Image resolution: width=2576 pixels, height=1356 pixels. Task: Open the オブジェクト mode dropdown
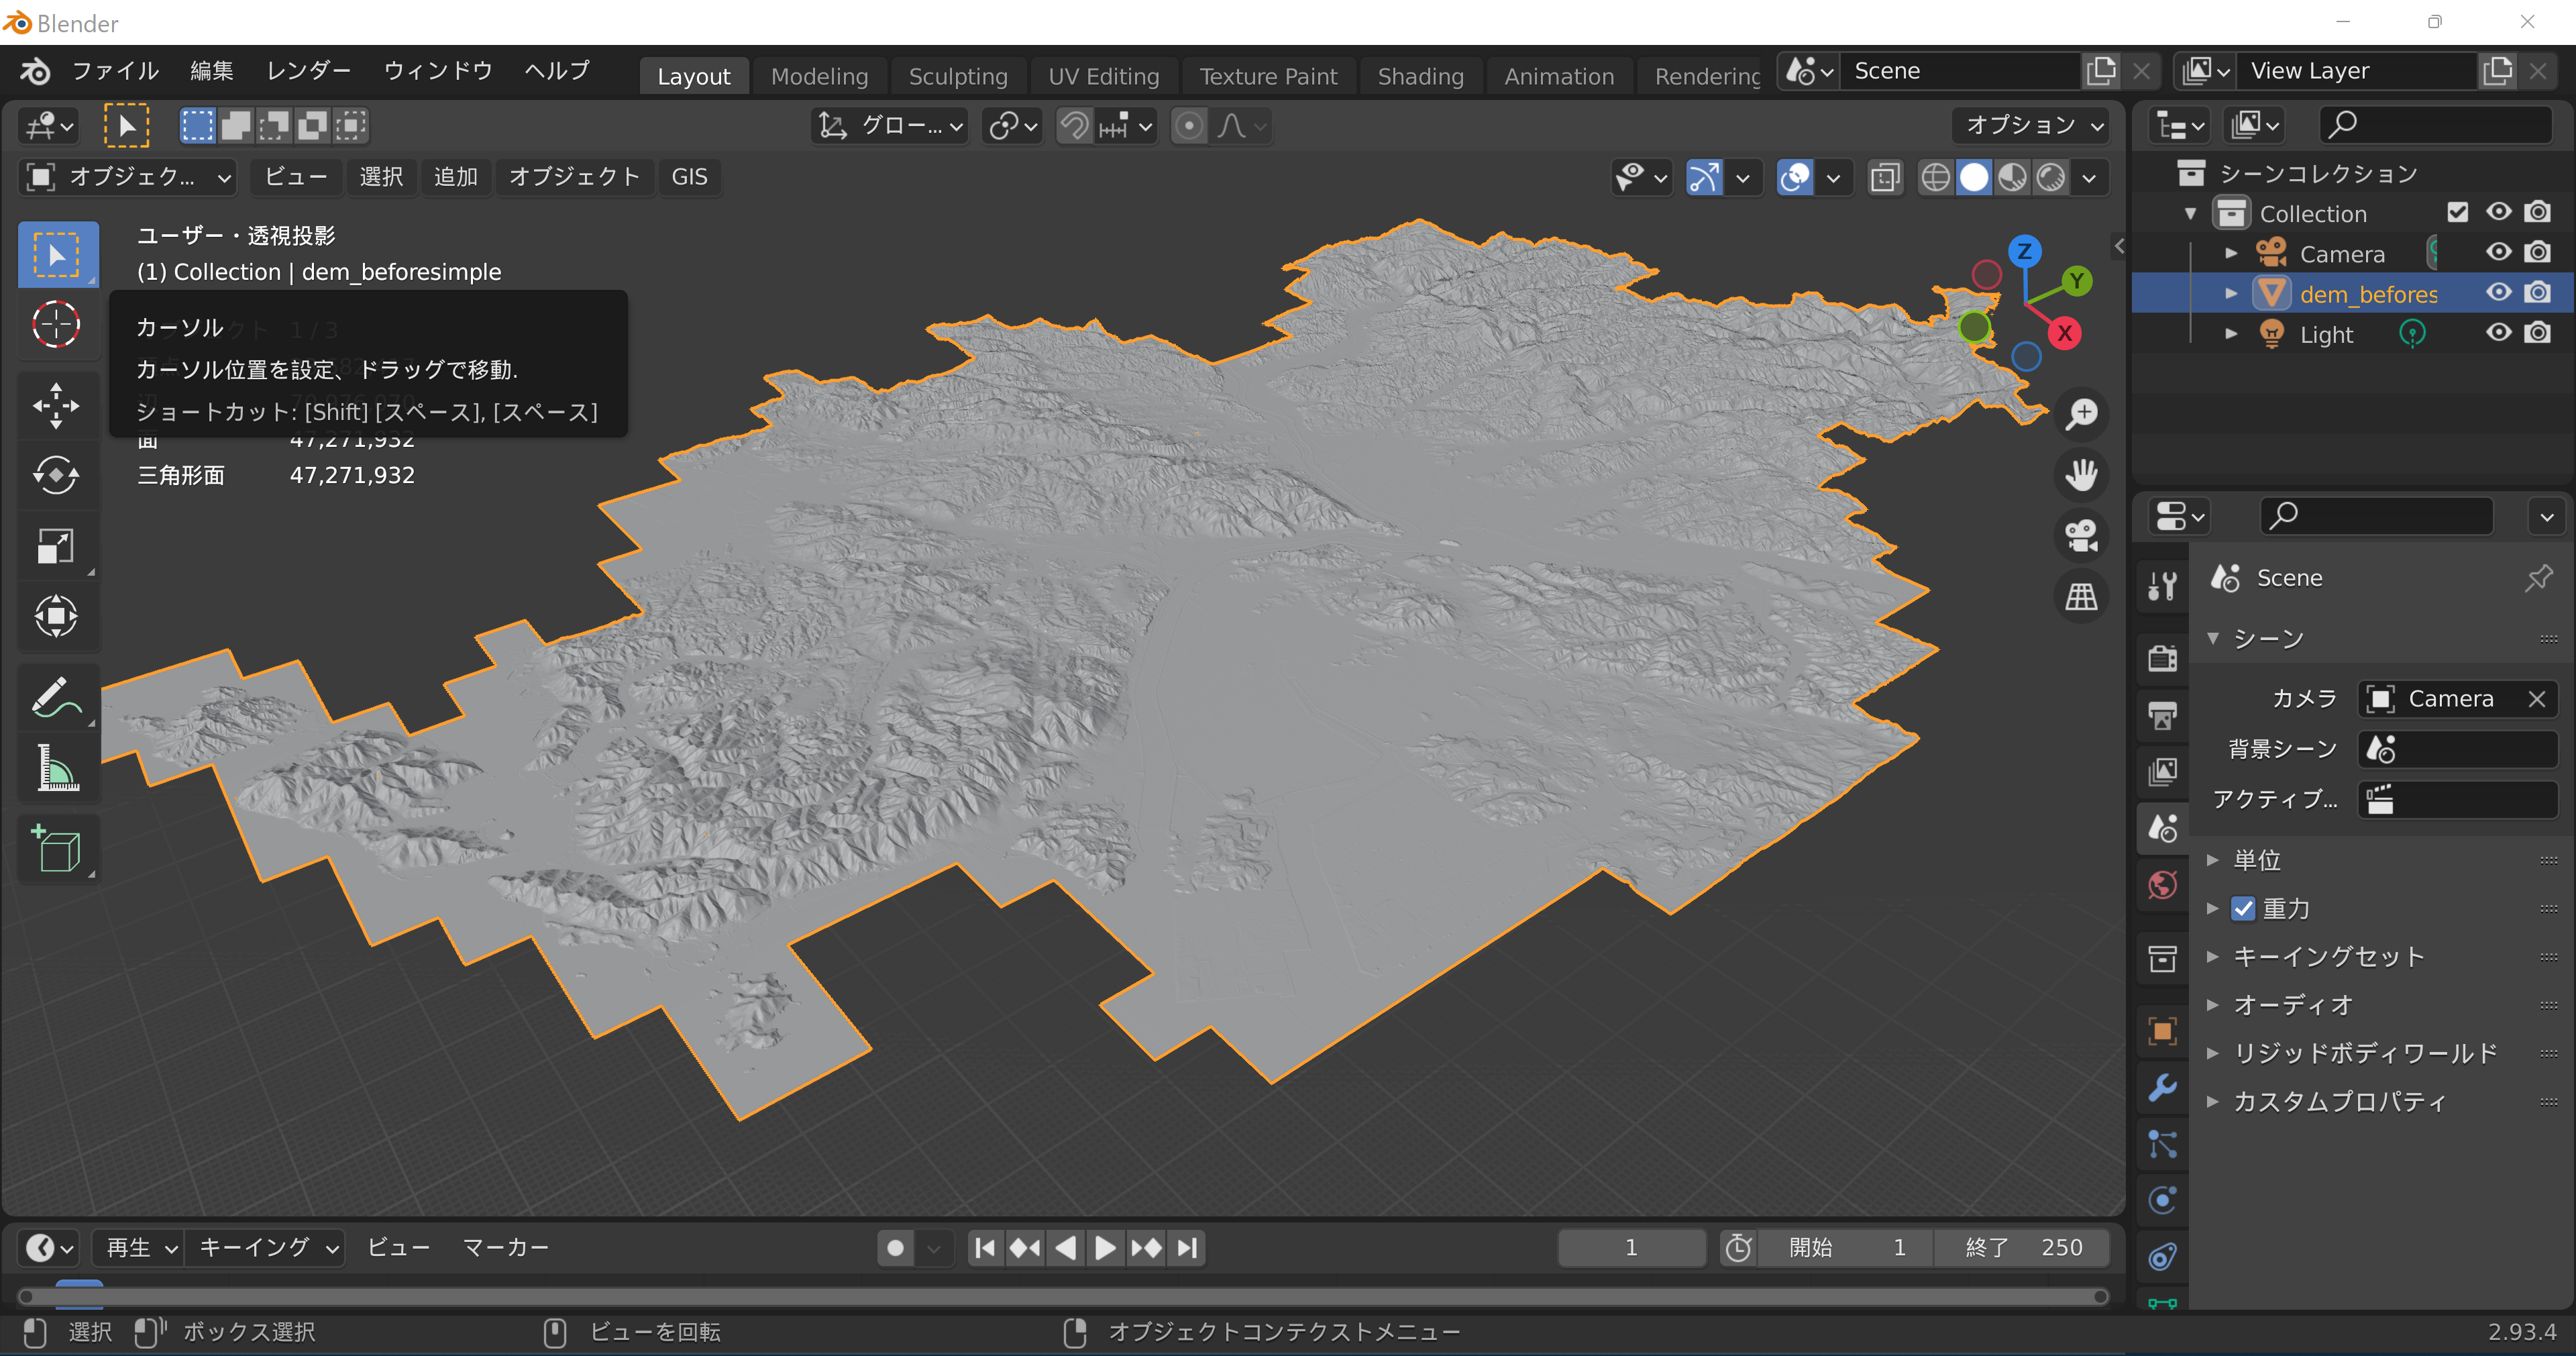tap(128, 178)
